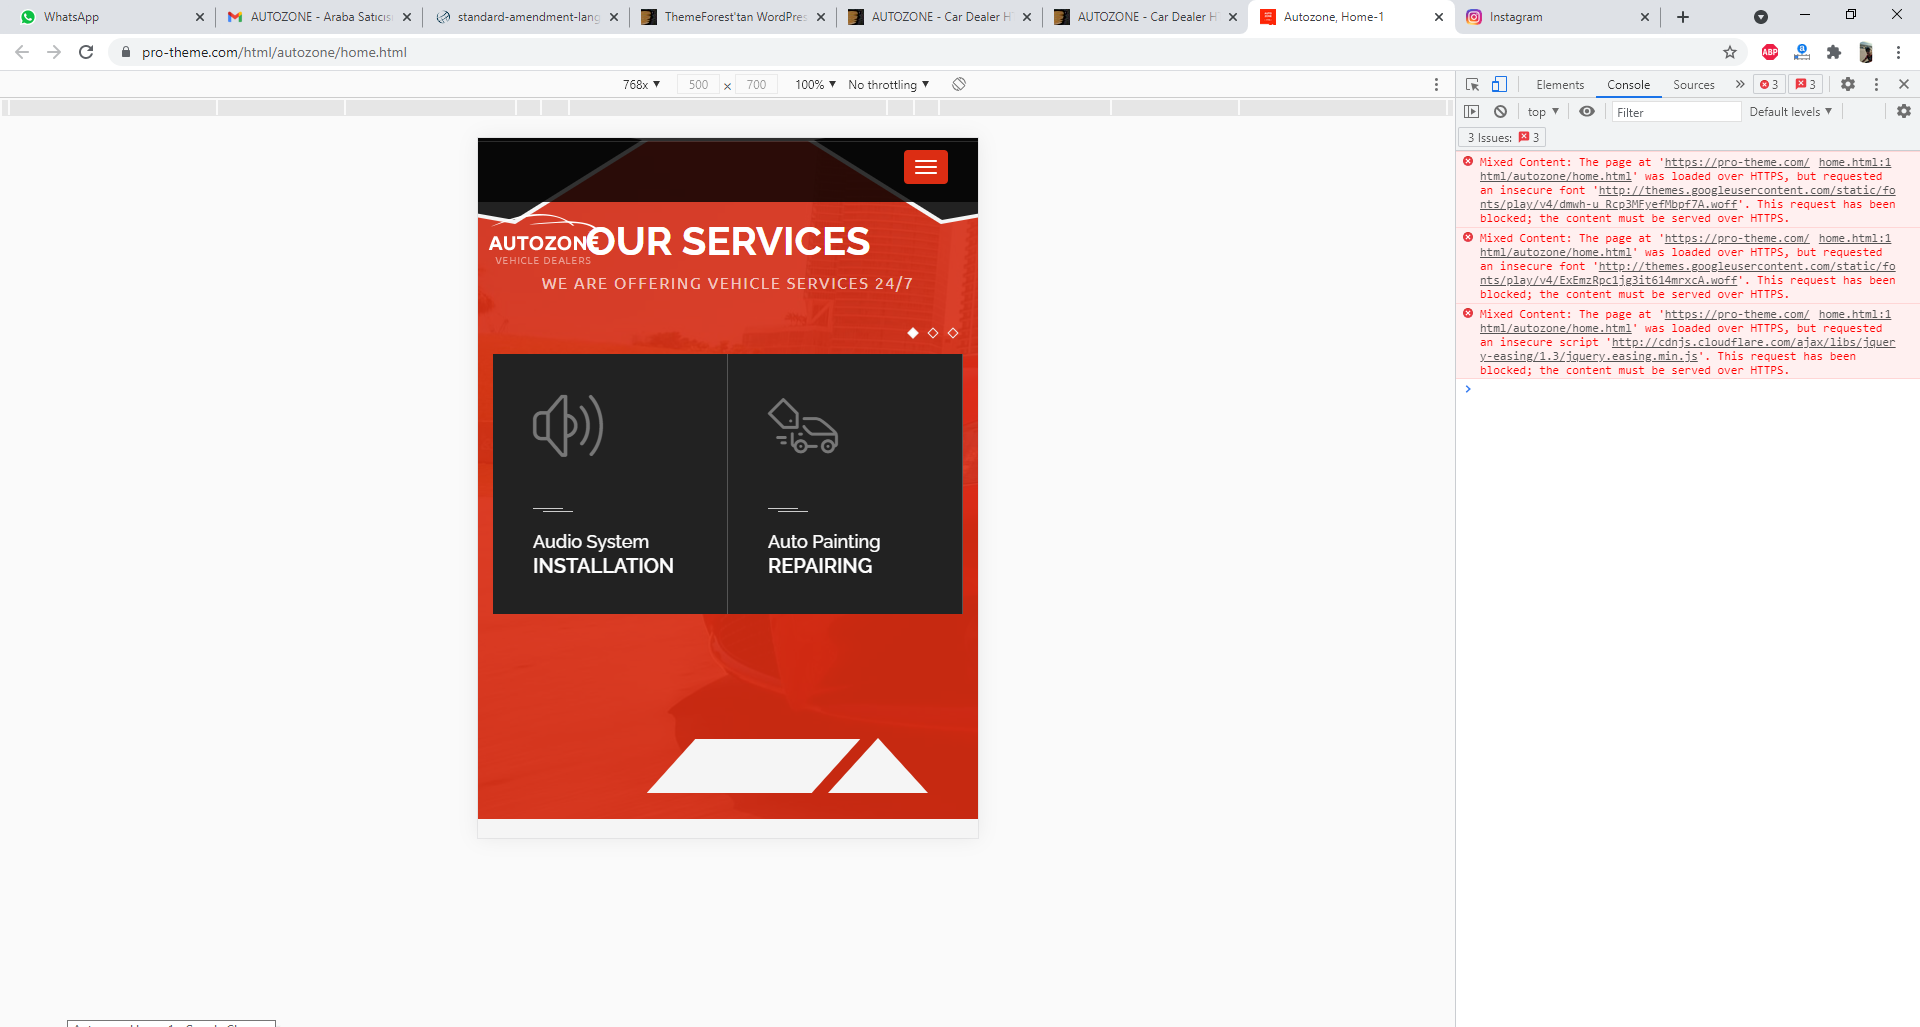Bookmark this page with the star icon
Viewport: 1920px width, 1027px height.
coord(1730,52)
